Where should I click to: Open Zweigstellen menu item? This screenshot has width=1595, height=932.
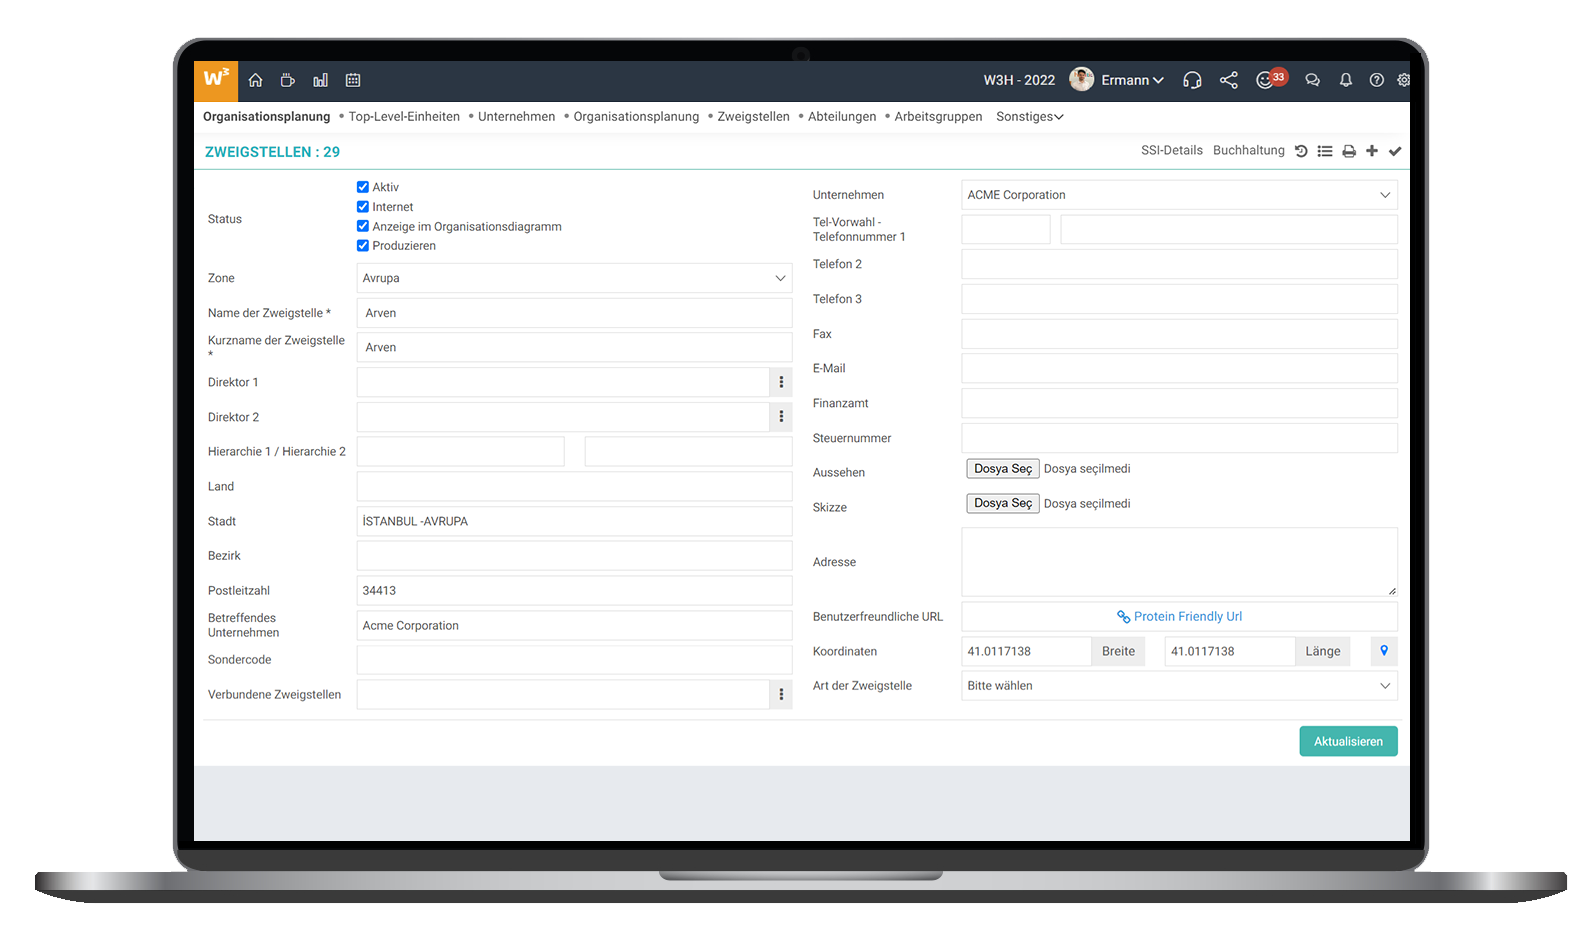click(x=753, y=117)
